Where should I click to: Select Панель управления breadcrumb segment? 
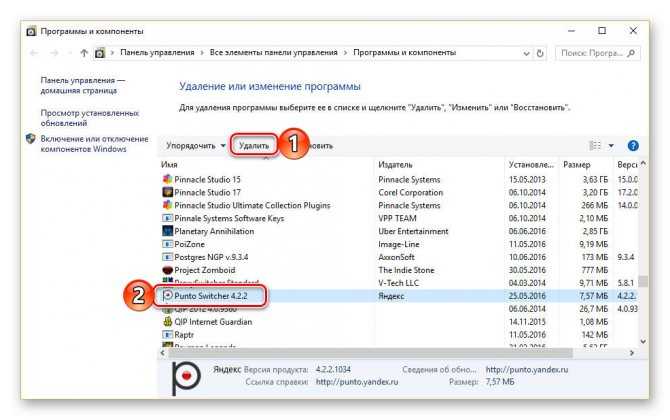pyautogui.click(x=157, y=53)
